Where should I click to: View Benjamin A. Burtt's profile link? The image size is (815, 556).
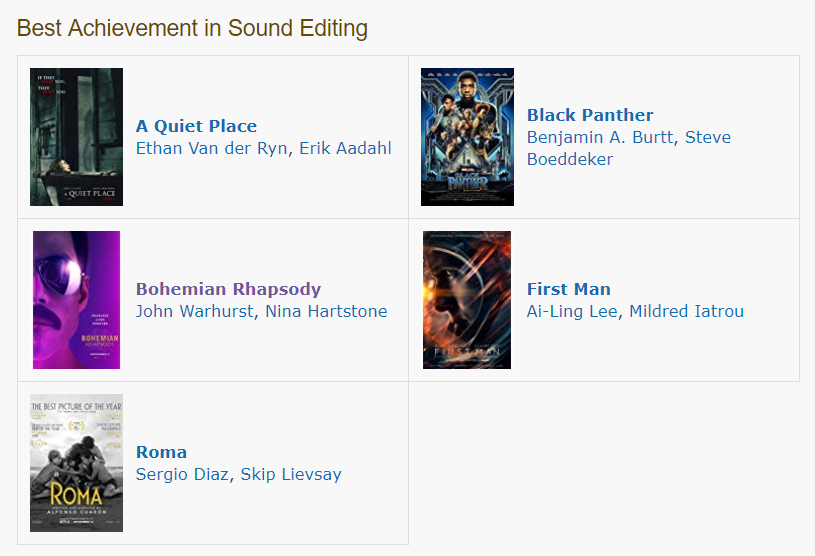click(600, 137)
